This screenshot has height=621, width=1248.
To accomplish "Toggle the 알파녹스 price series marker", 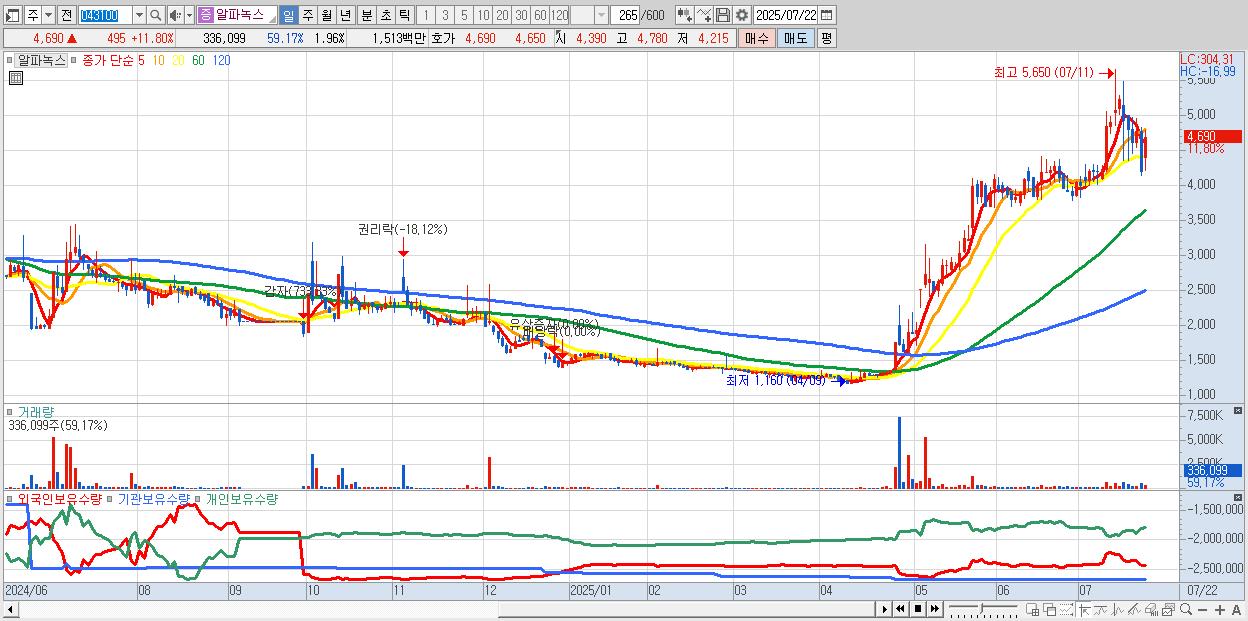I will [x=10, y=60].
